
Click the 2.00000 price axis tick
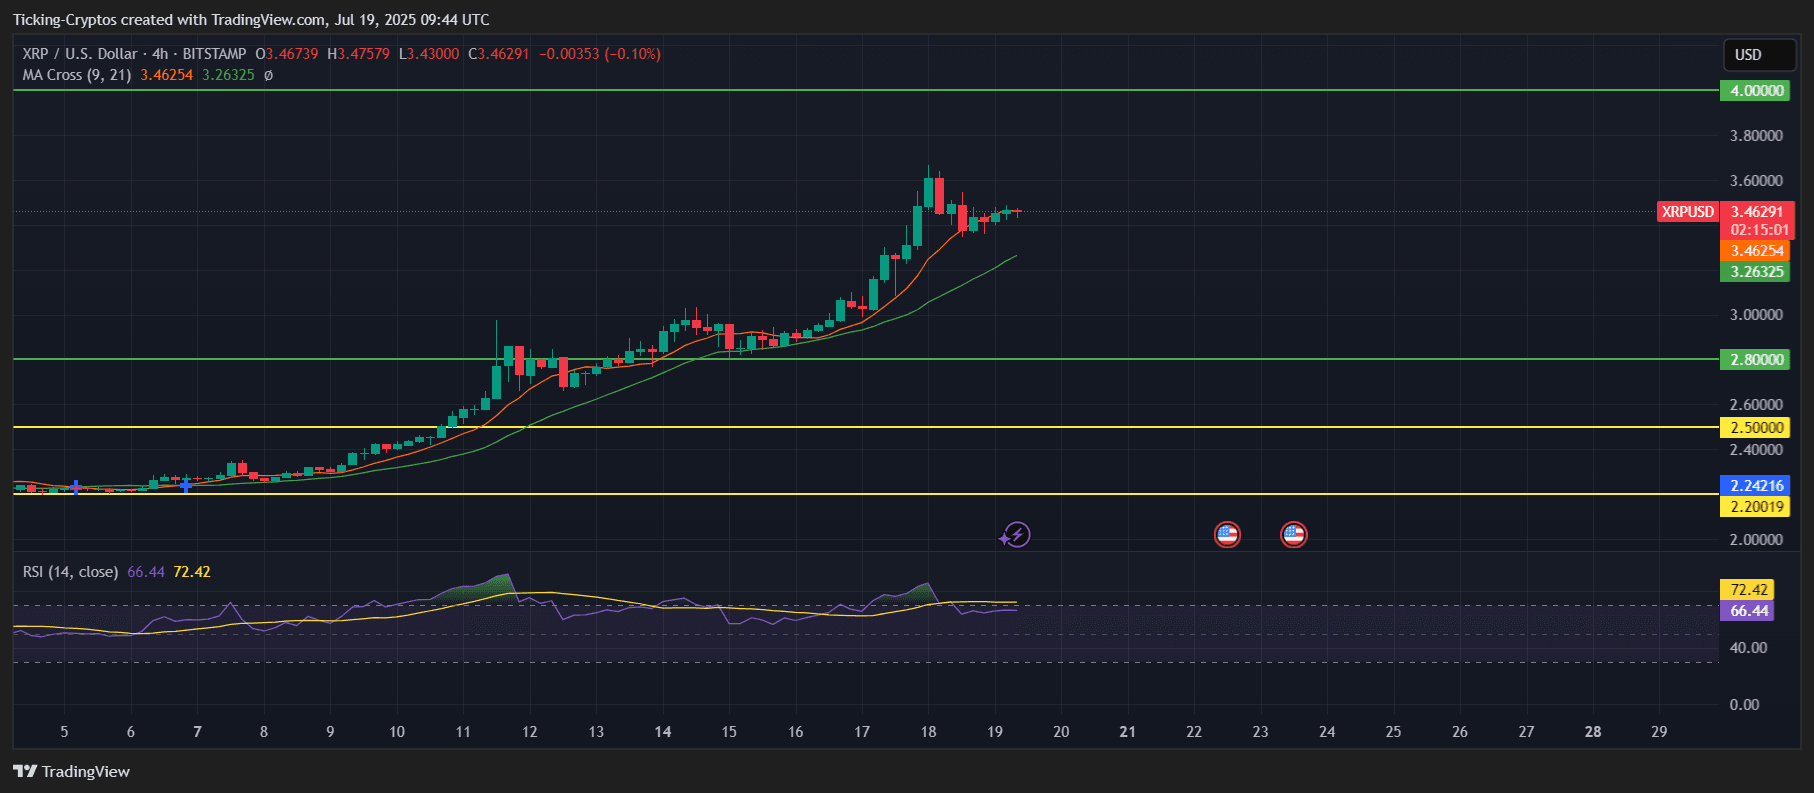1756,540
